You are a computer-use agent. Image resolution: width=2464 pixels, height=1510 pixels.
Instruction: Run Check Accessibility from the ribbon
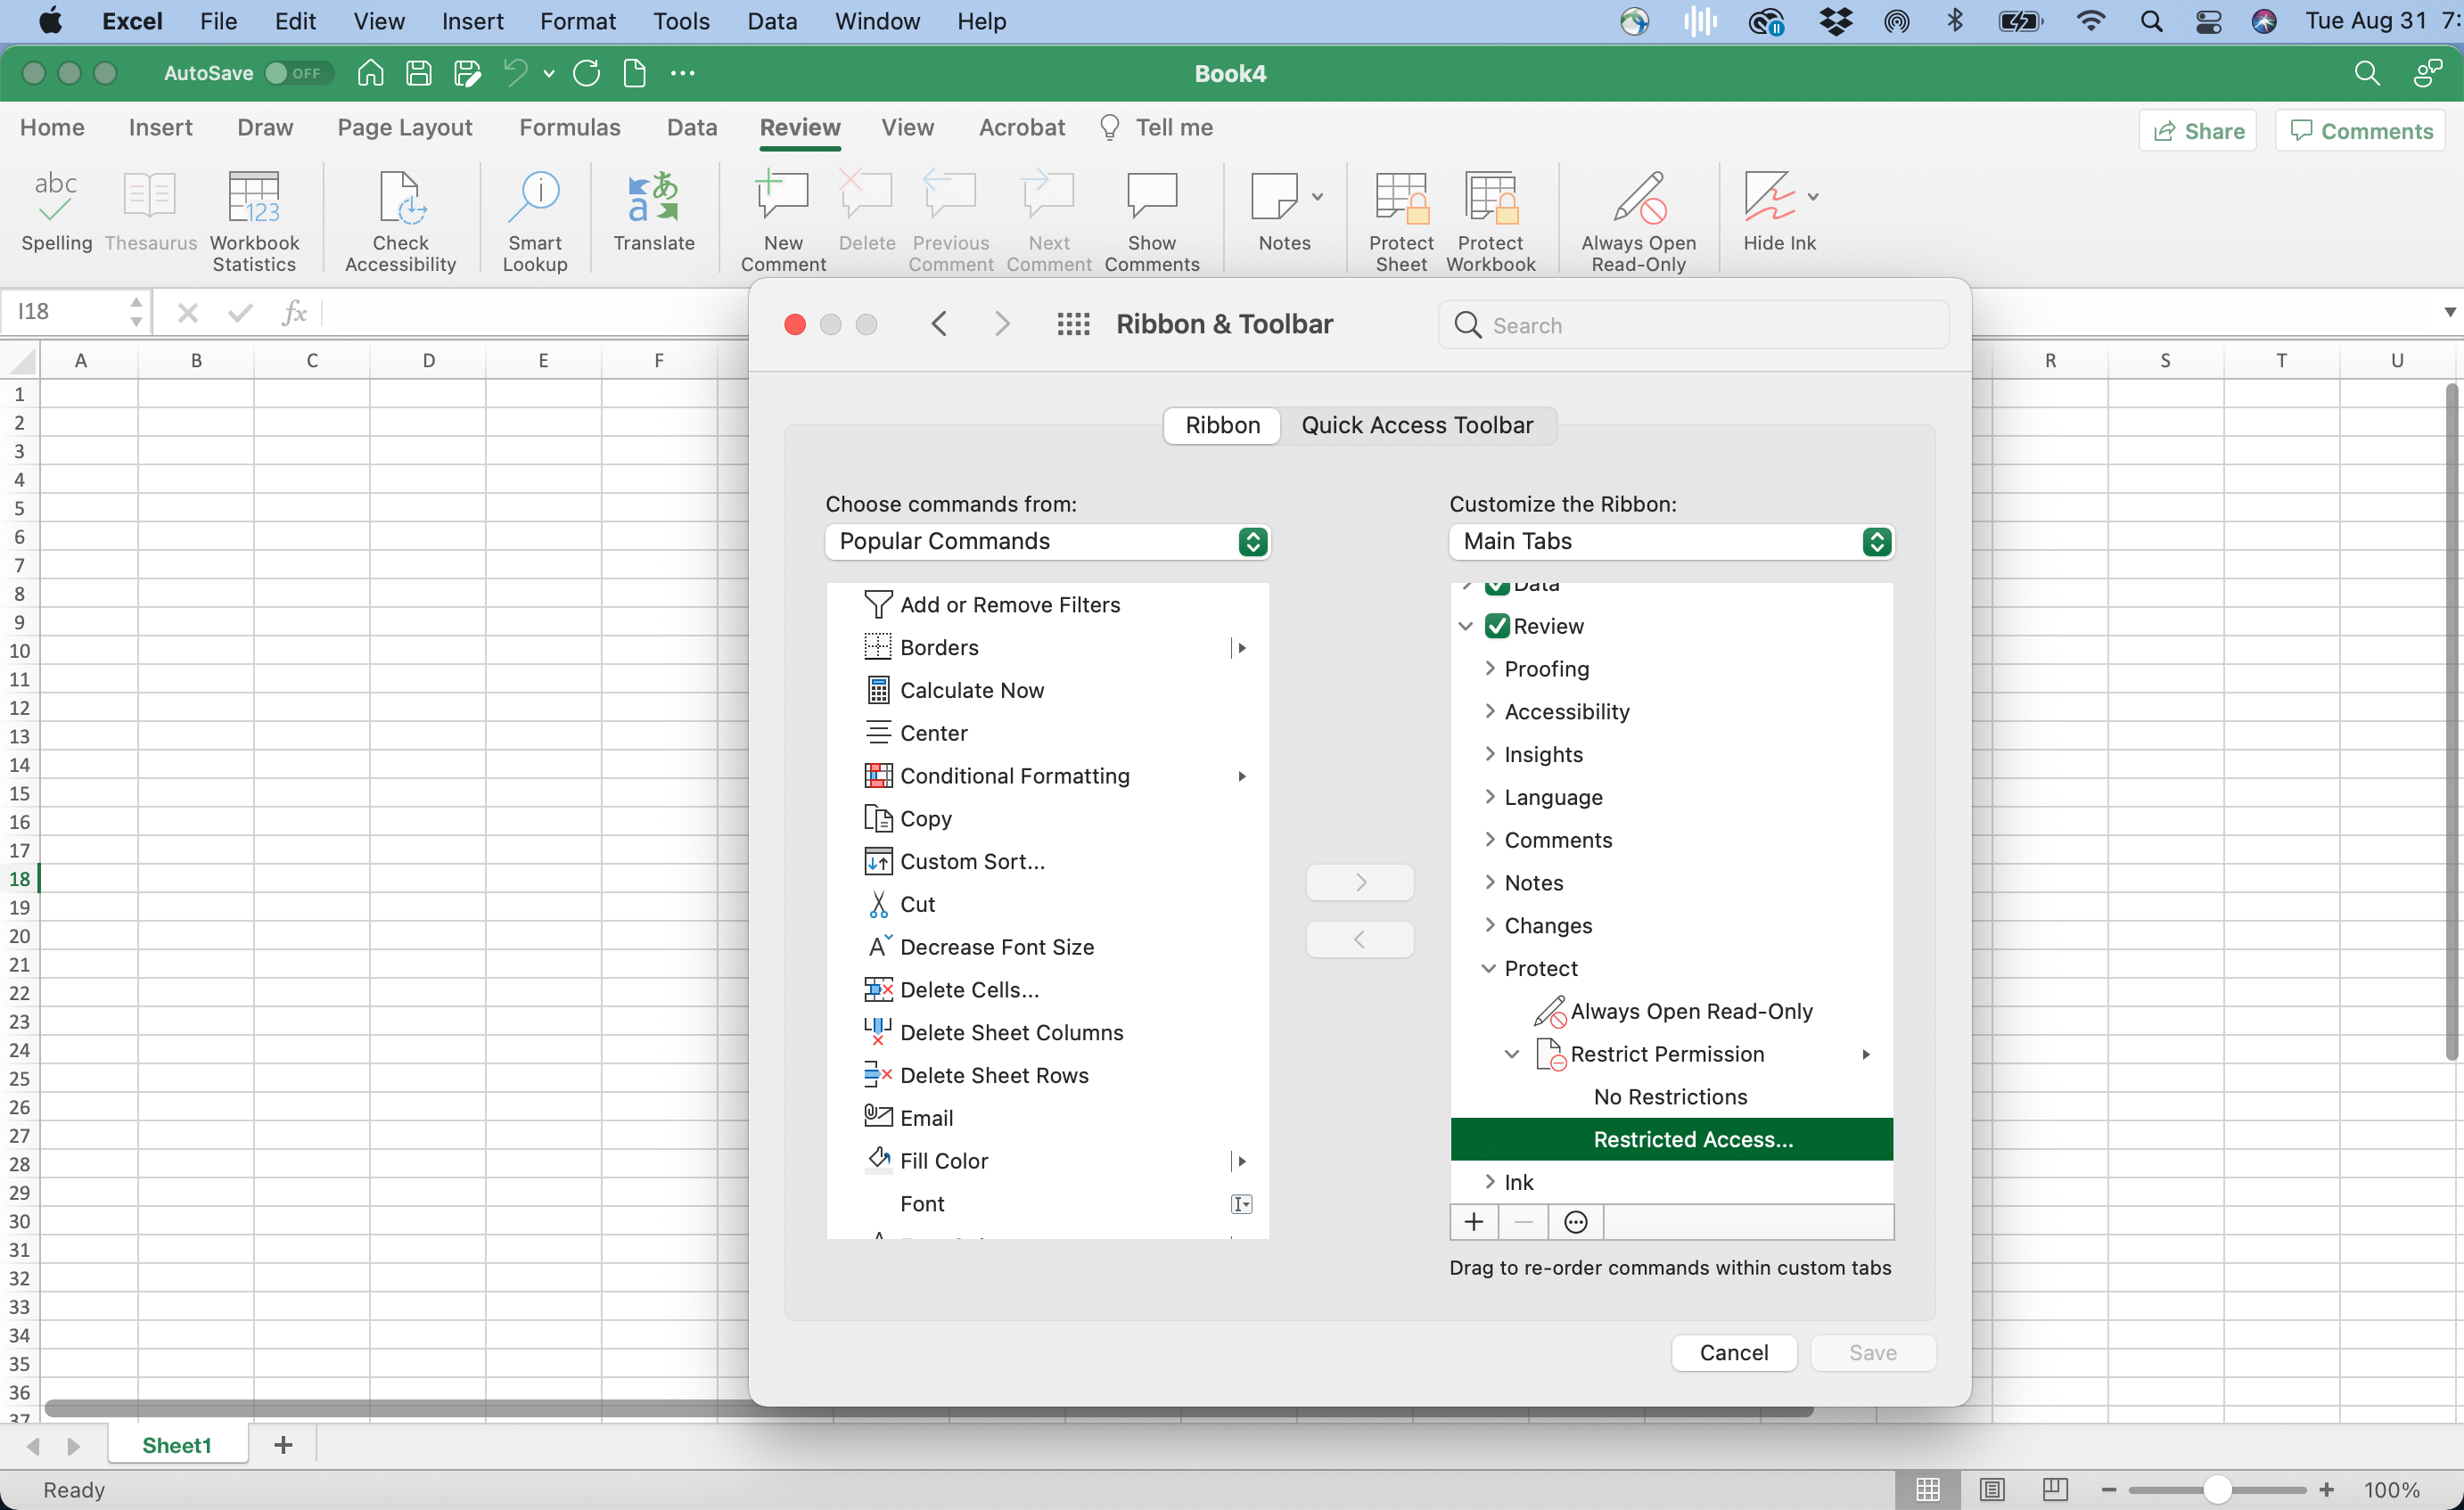pos(400,197)
